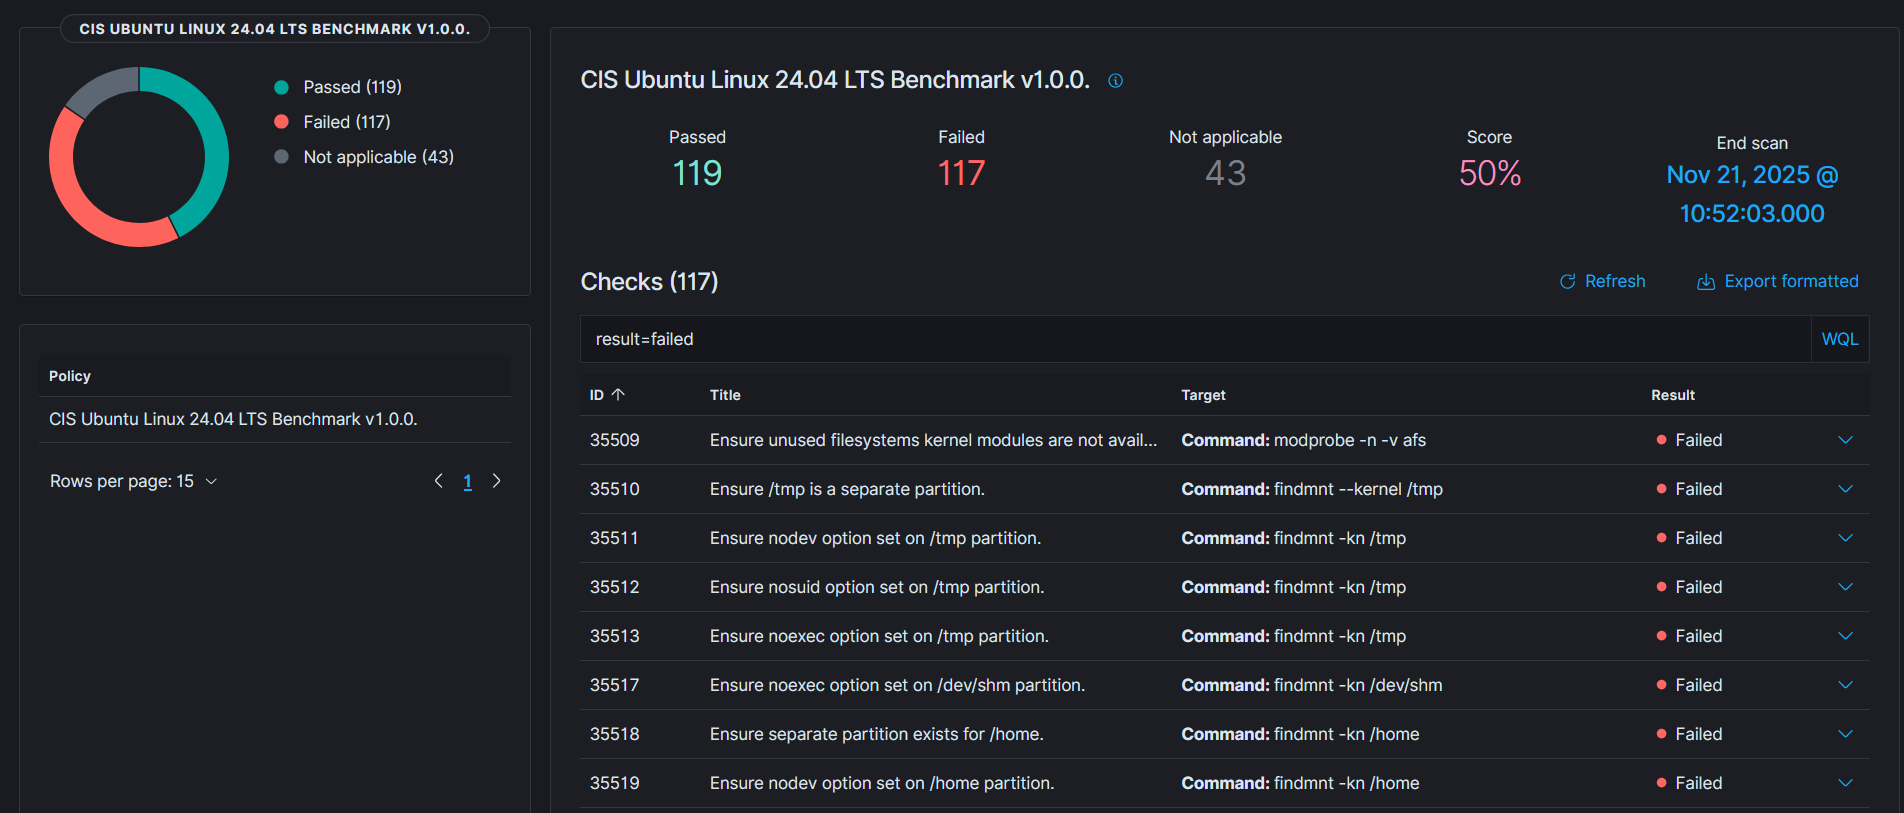Click the Refresh icon above the Checks table

coord(1567,281)
